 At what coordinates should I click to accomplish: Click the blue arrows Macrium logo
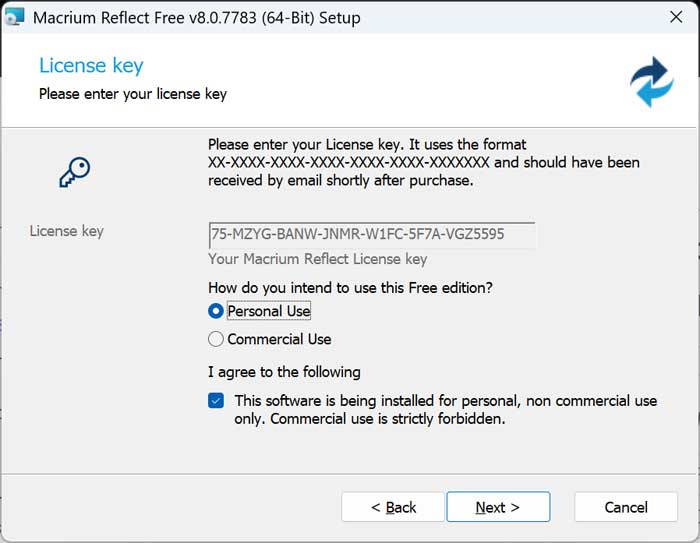tap(652, 82)
